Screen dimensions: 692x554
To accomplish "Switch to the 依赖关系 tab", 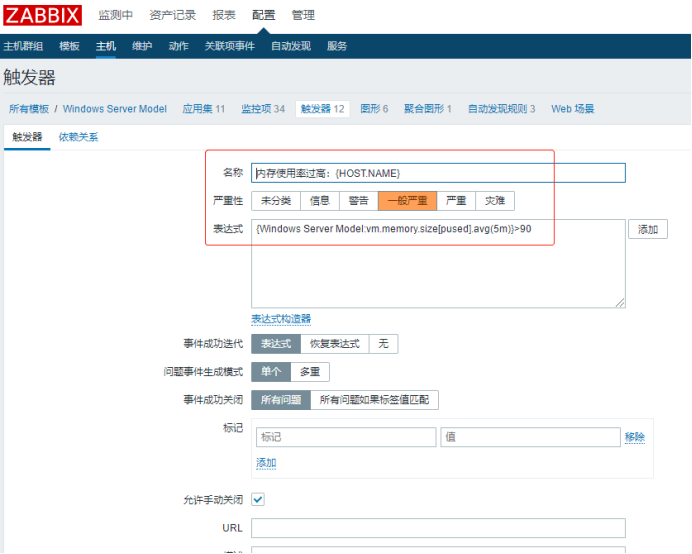I will (x=79, y=137).
